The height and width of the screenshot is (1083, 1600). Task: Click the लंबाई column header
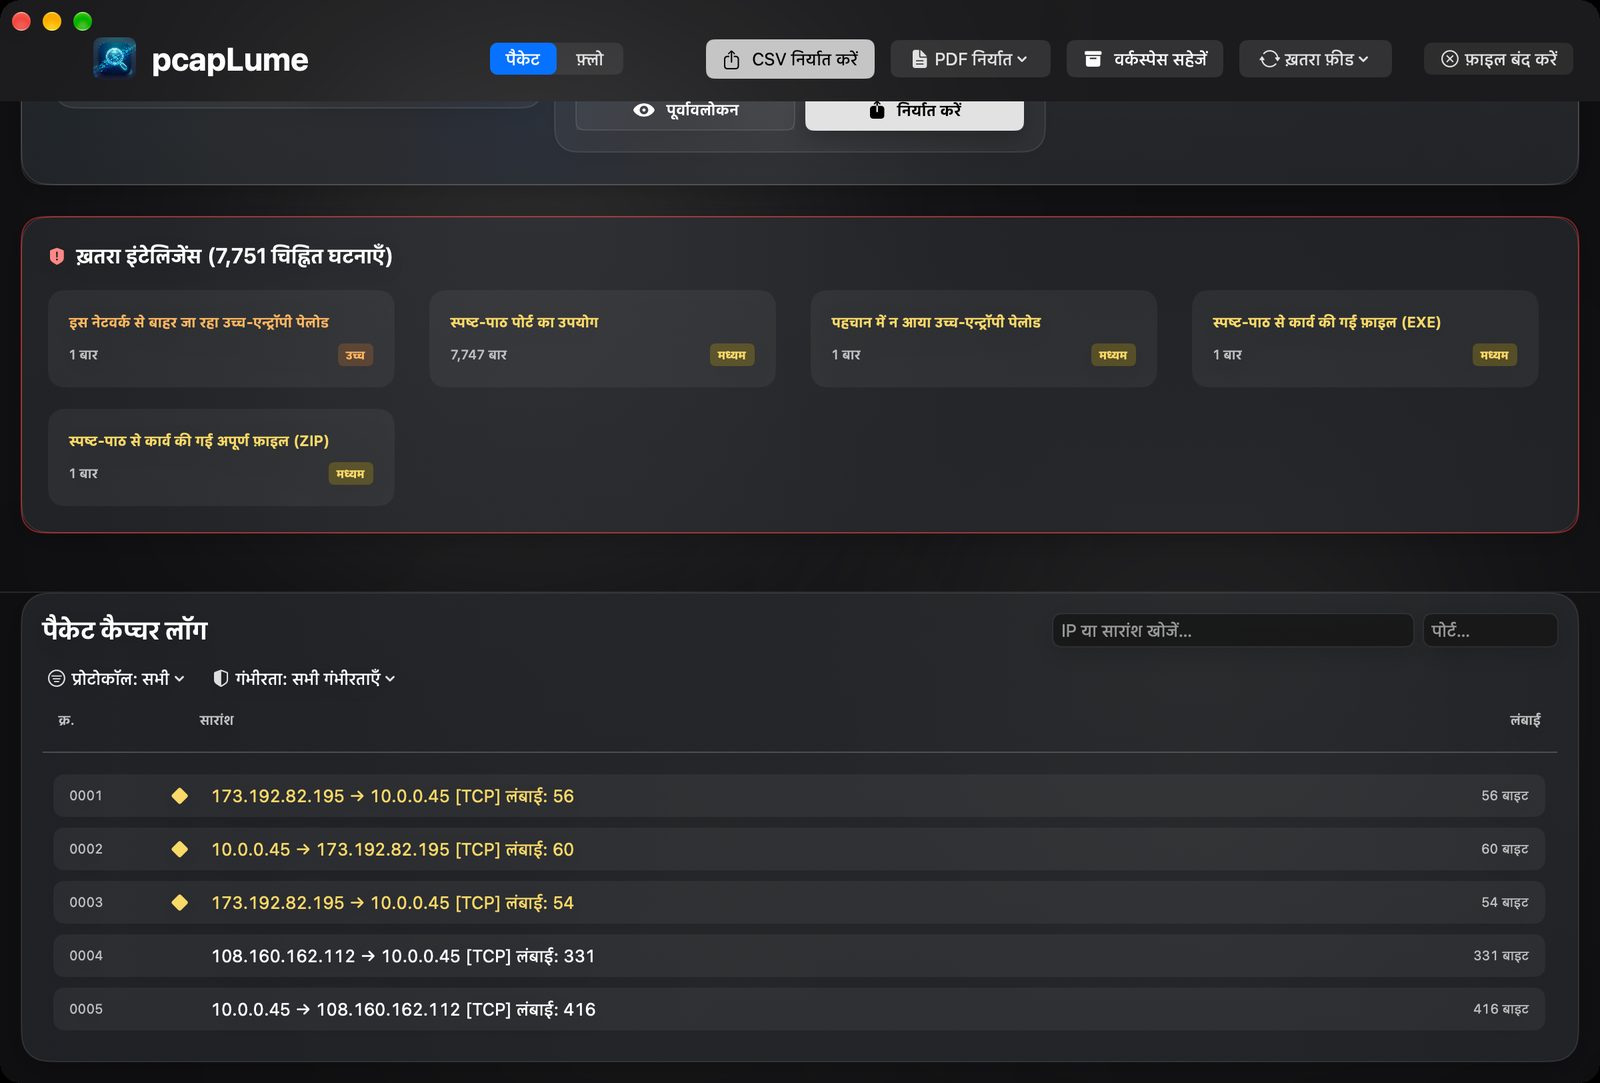click(x=1525, y=720)
